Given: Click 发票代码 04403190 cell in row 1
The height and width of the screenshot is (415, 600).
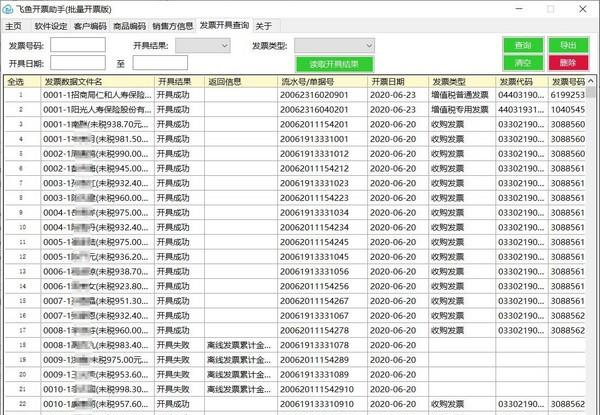Looking at the screenshot, I should (x=521, y=95).
